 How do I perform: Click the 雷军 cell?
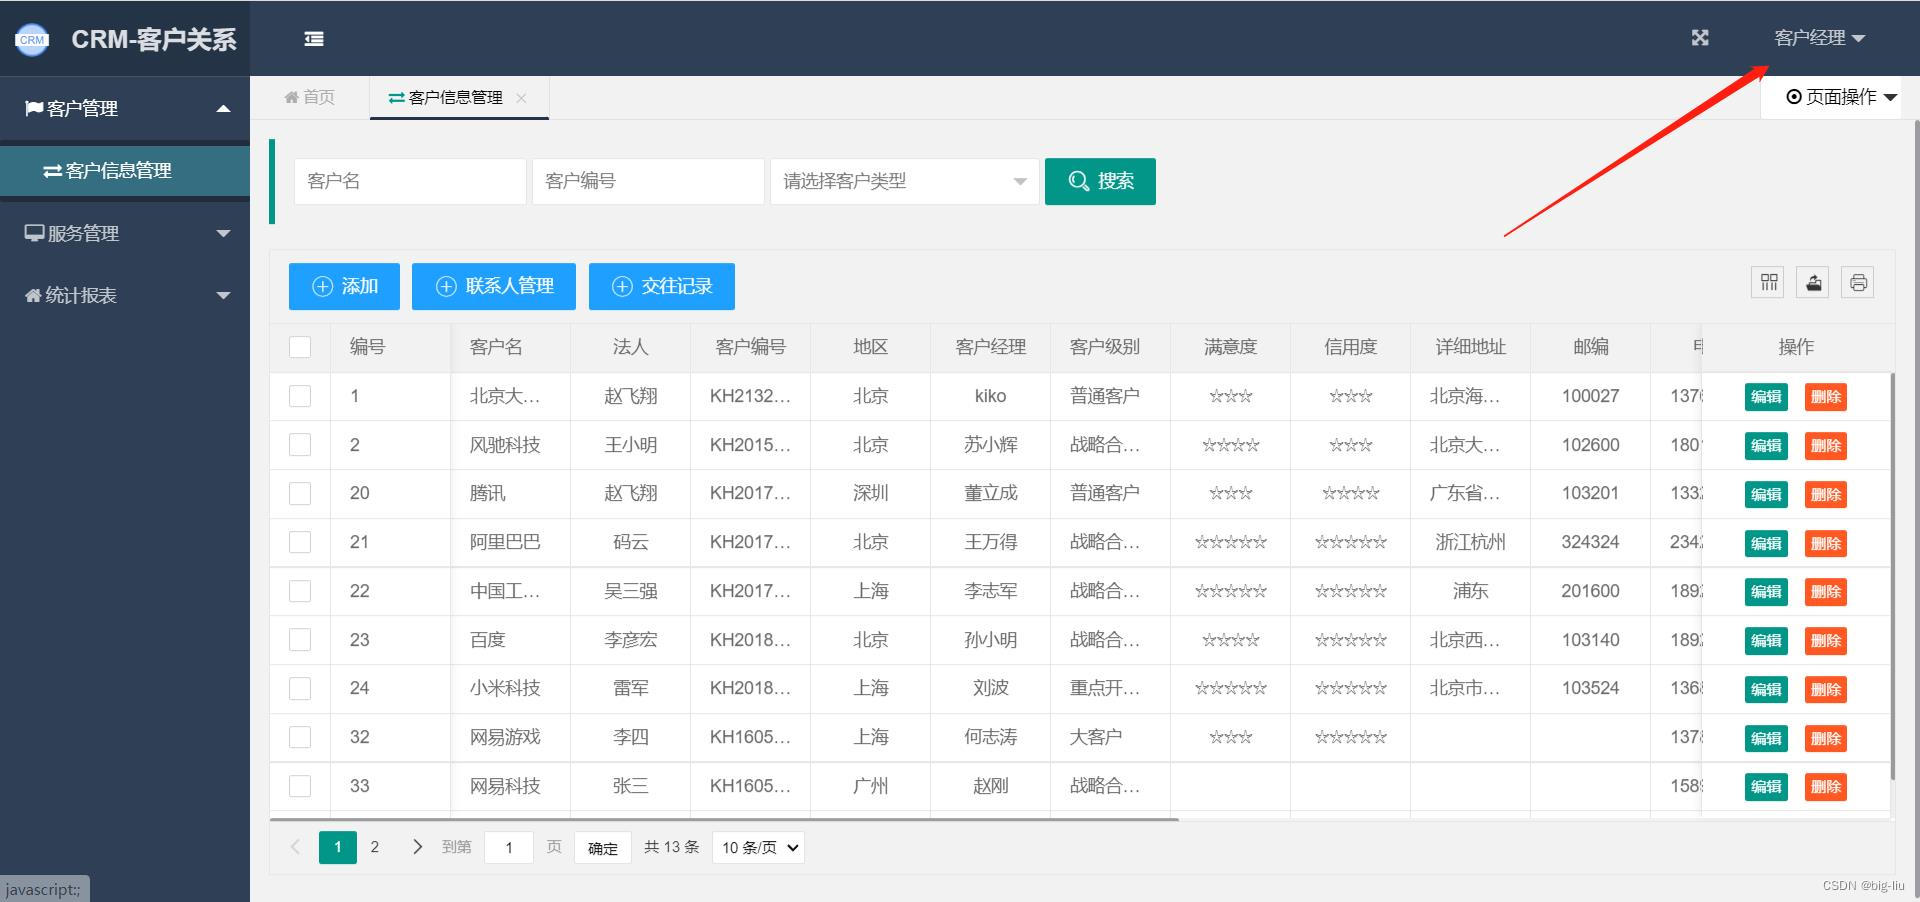631,688
